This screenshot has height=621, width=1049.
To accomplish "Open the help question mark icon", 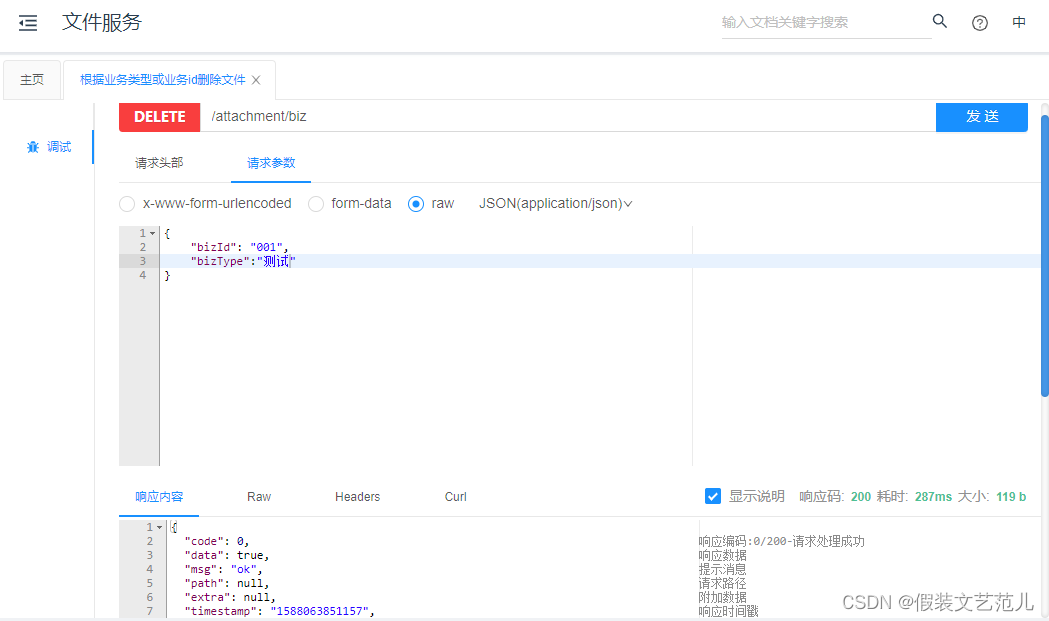I will 979,23.
